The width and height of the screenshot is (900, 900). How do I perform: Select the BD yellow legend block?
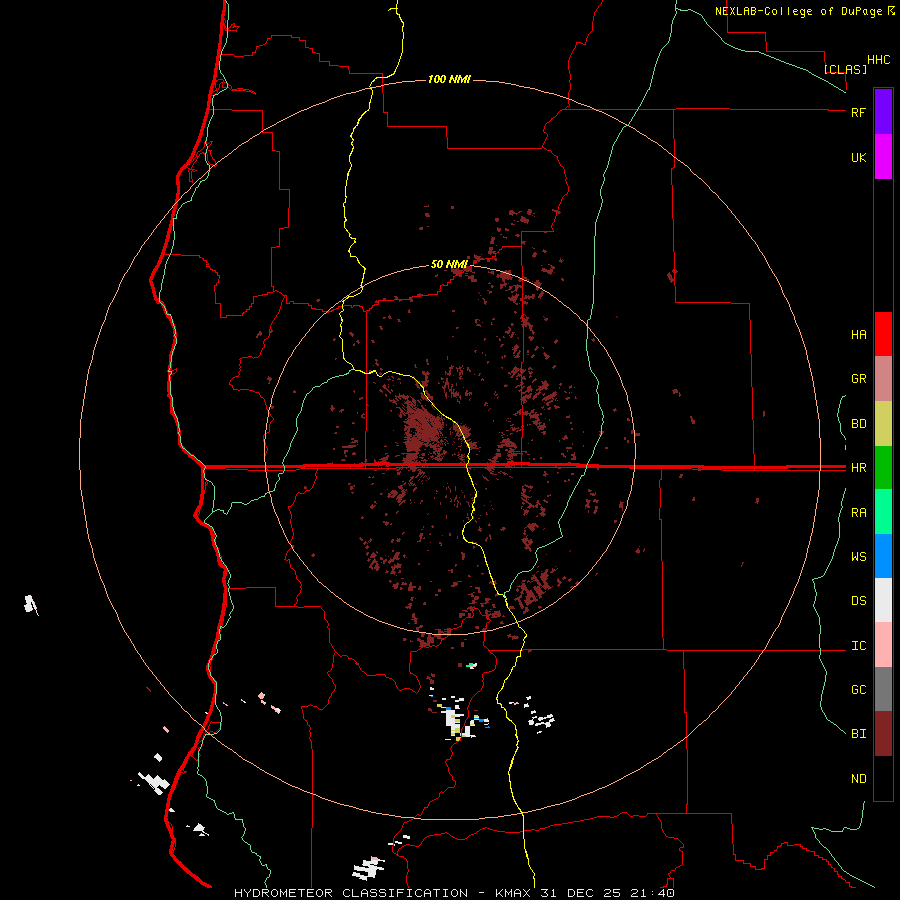pos(883,424)
